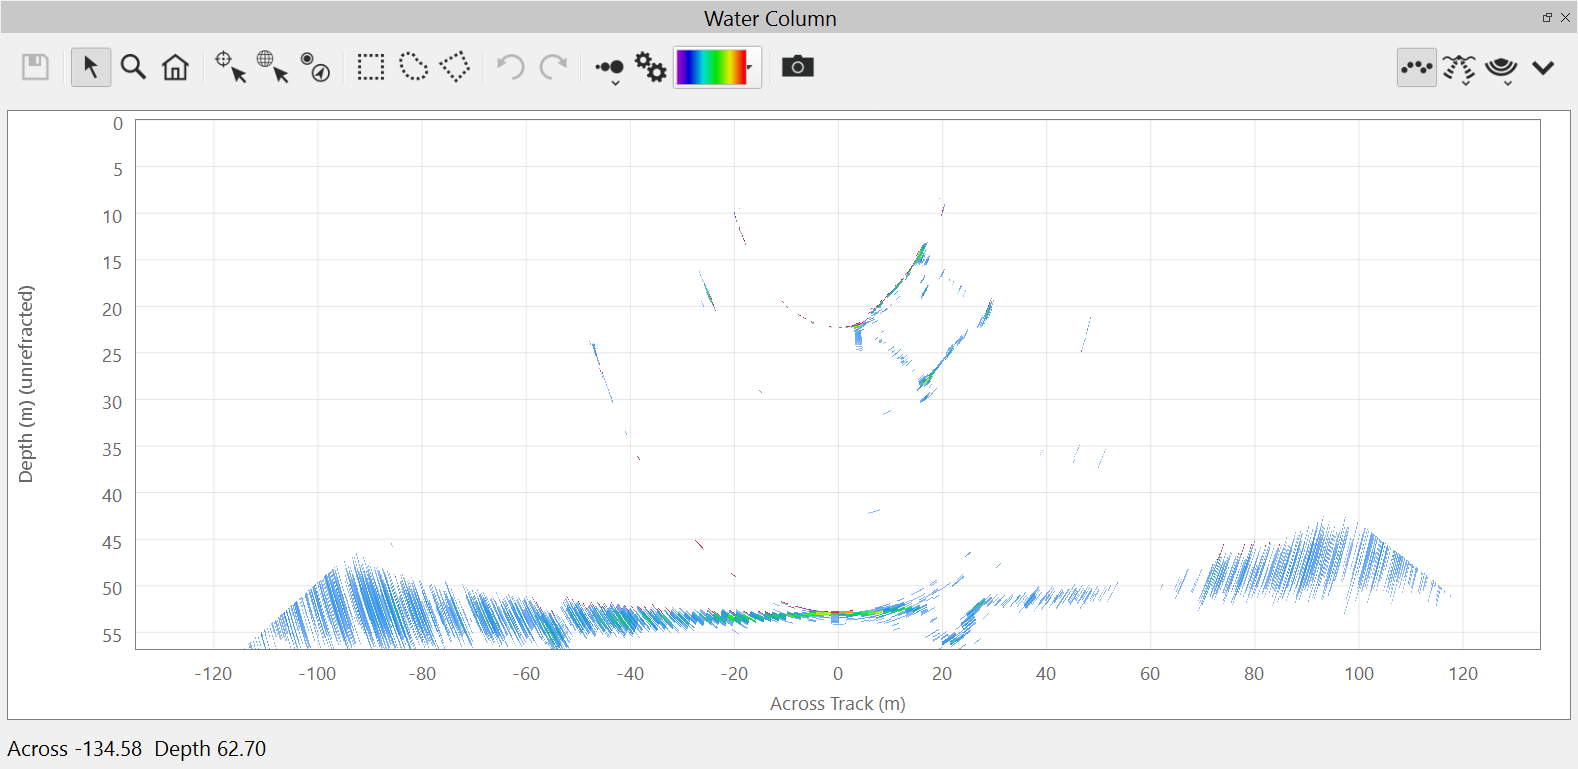
Task: Choose the globe pointer geo-pick tool
Action: 272,67
